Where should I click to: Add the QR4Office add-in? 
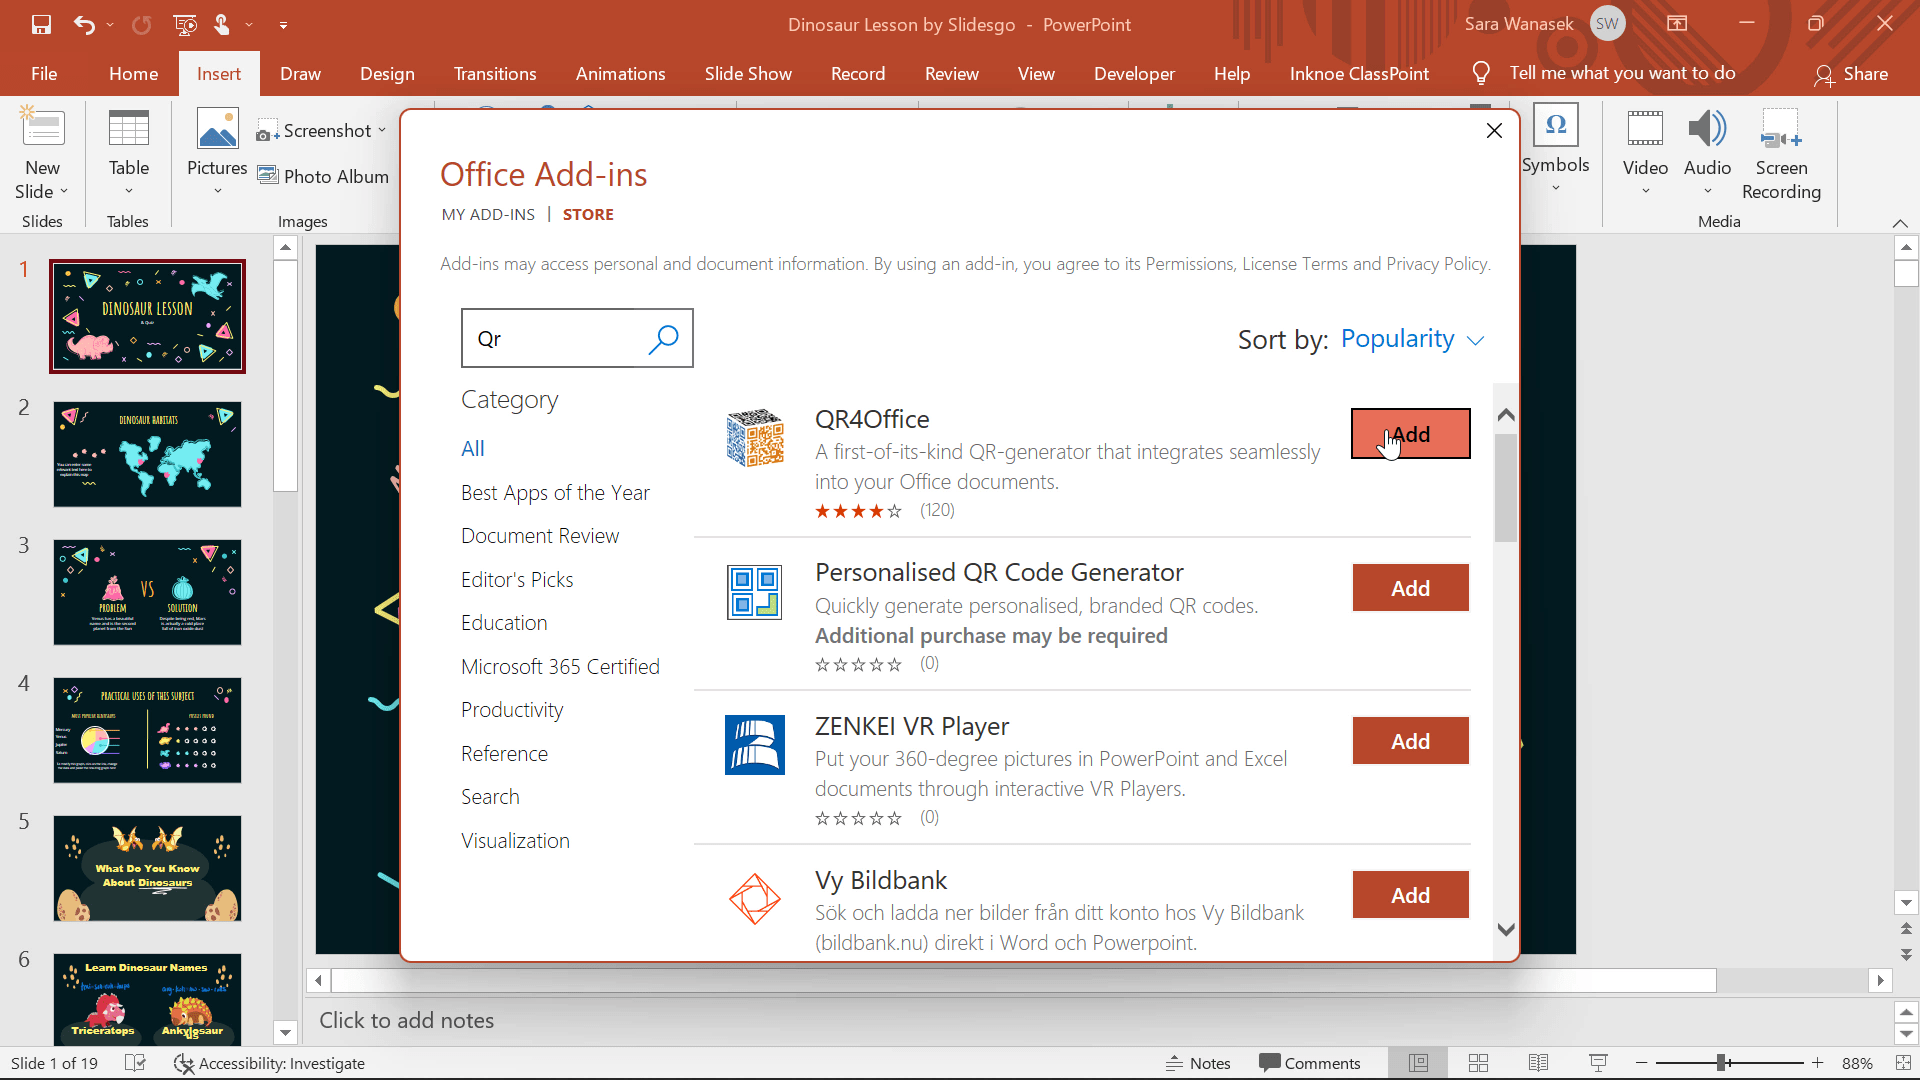click(1410, 434)
